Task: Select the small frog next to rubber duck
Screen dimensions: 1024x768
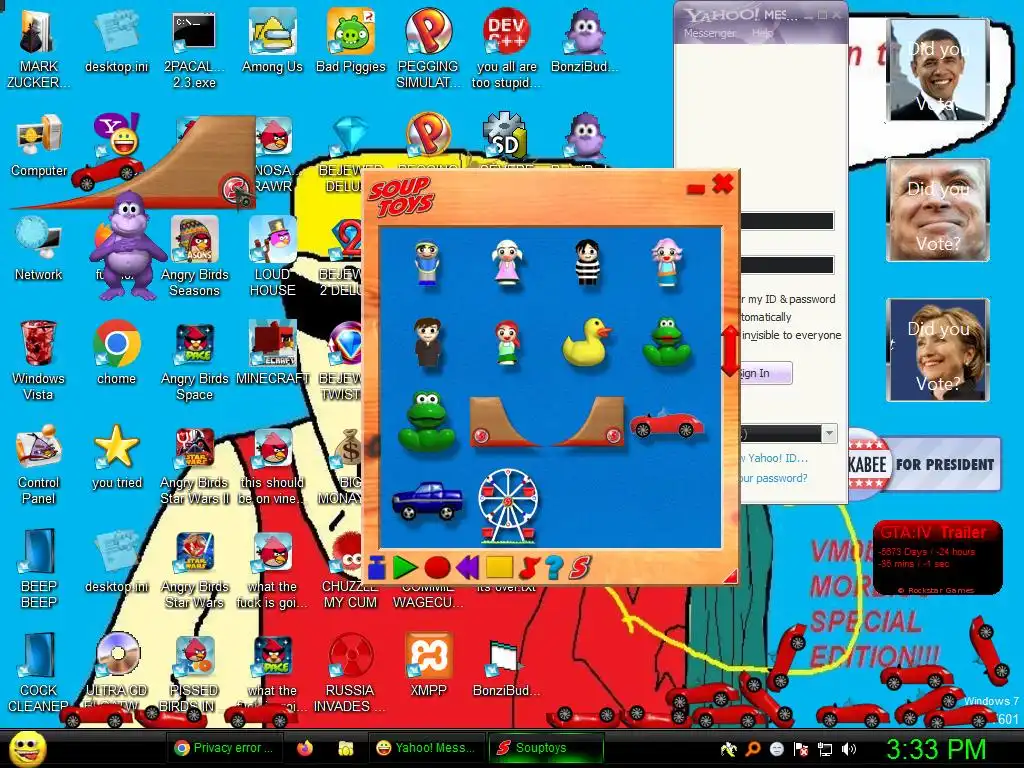Action: (x=667, y=342)
